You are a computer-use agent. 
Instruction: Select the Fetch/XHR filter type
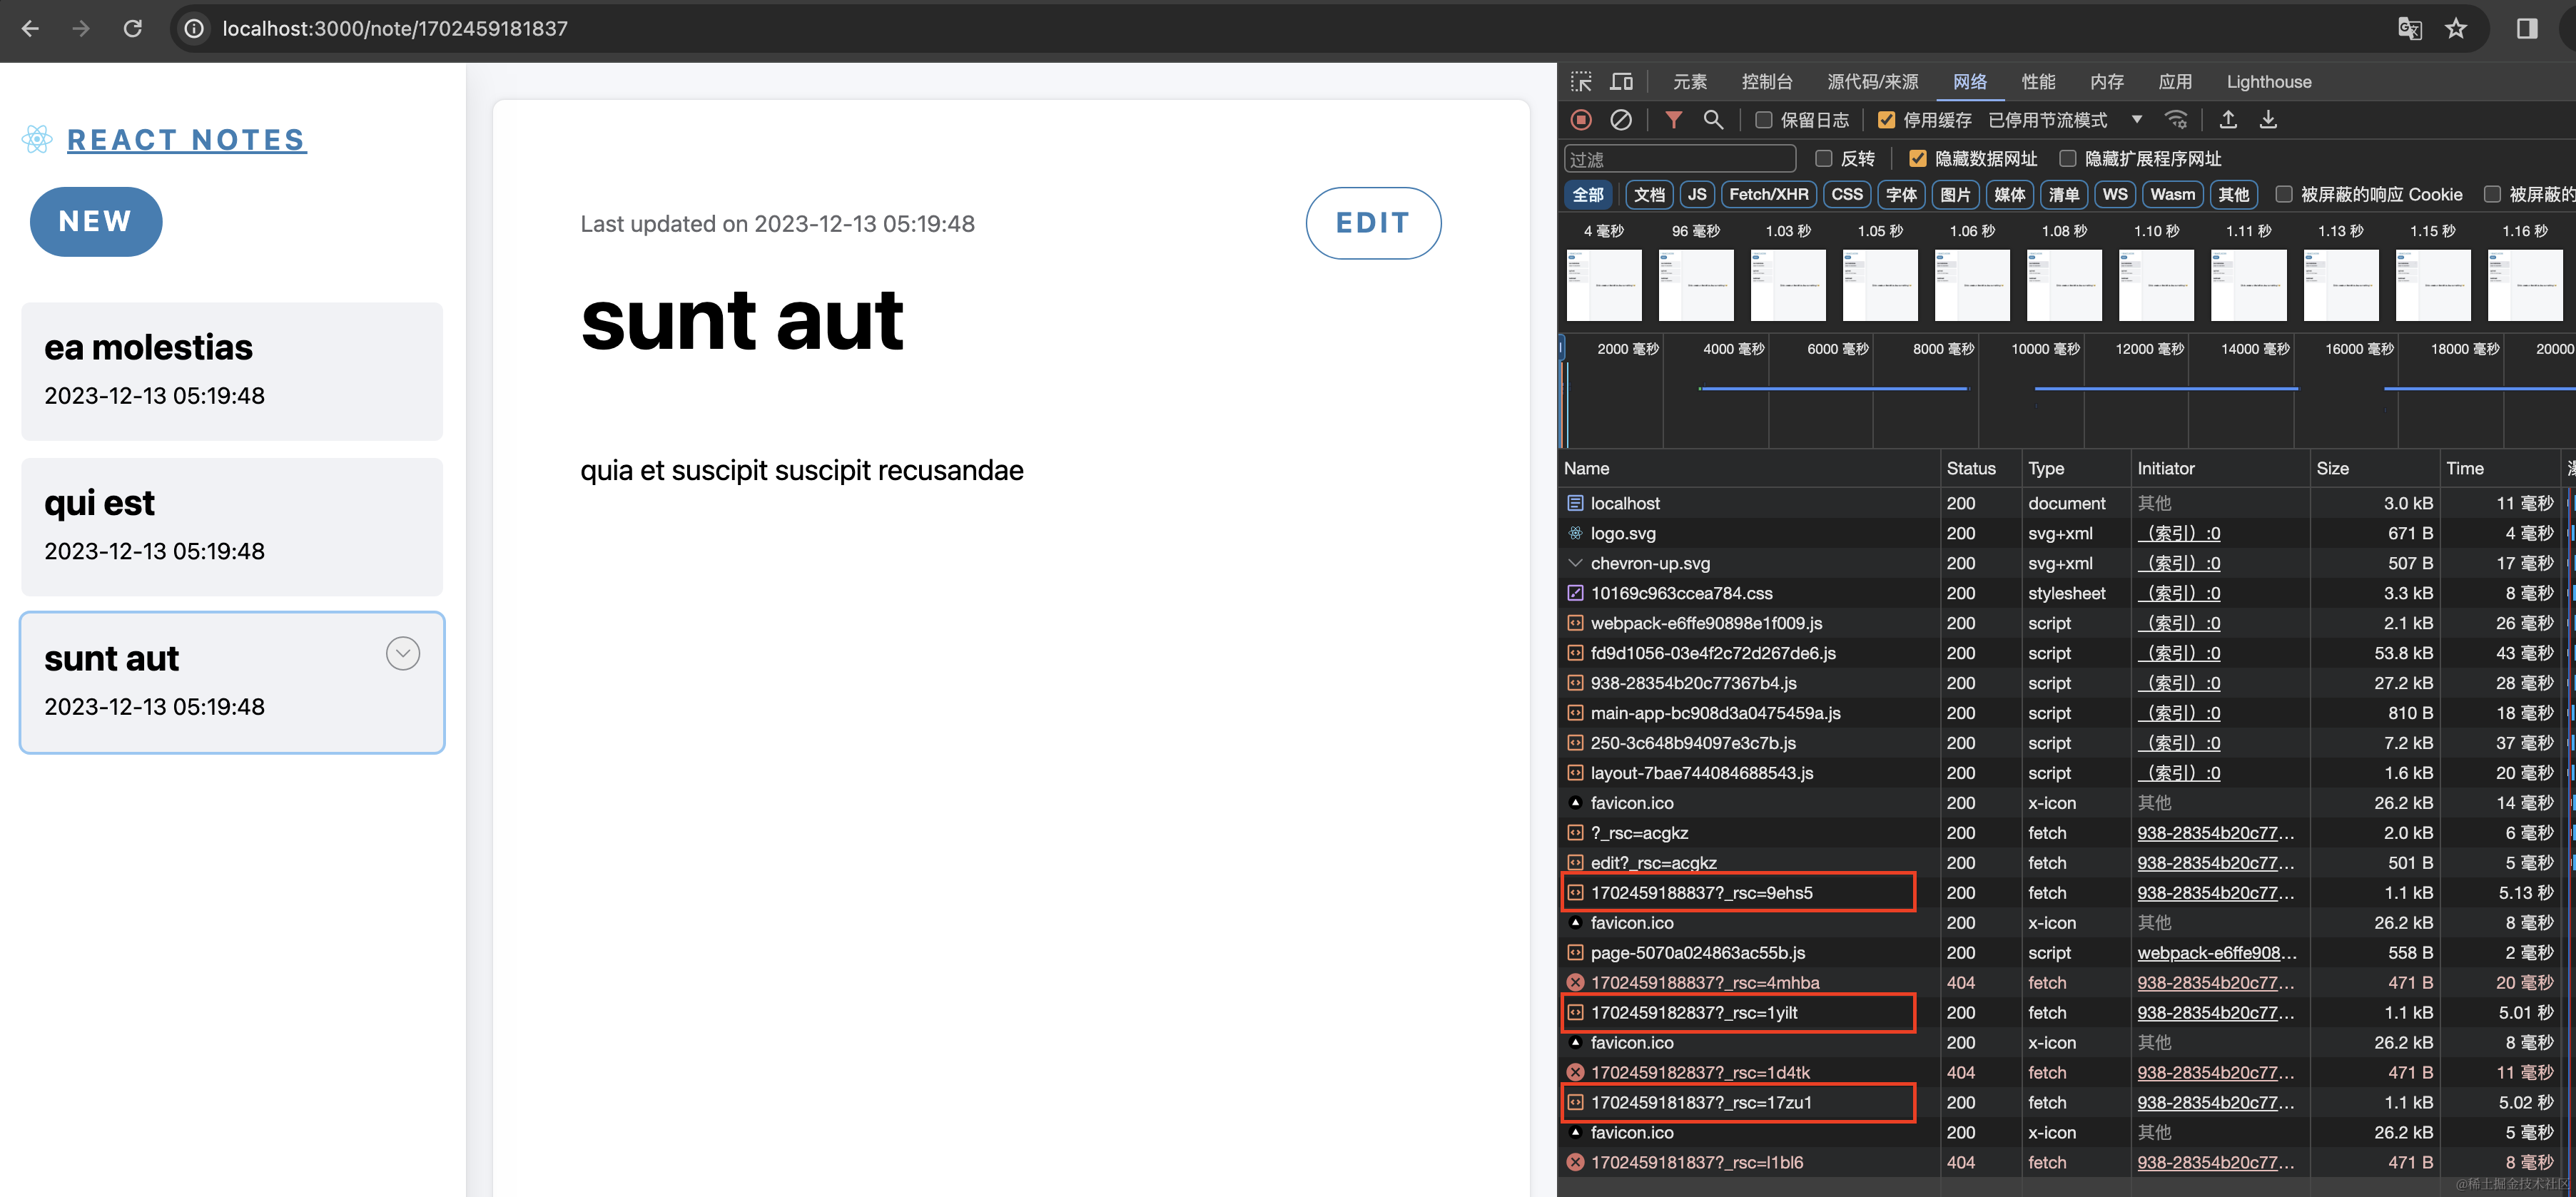pyautogui.click(x=1768, y=194)
